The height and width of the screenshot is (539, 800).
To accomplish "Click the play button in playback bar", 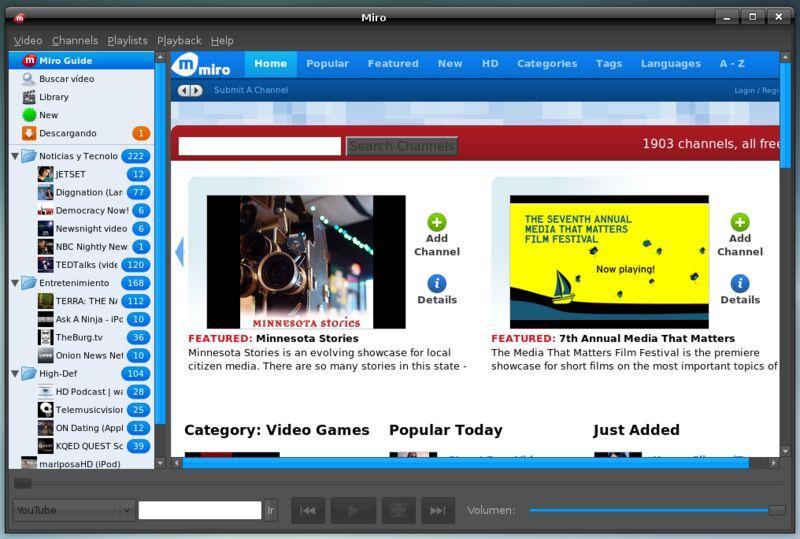I will click(353, 510).
